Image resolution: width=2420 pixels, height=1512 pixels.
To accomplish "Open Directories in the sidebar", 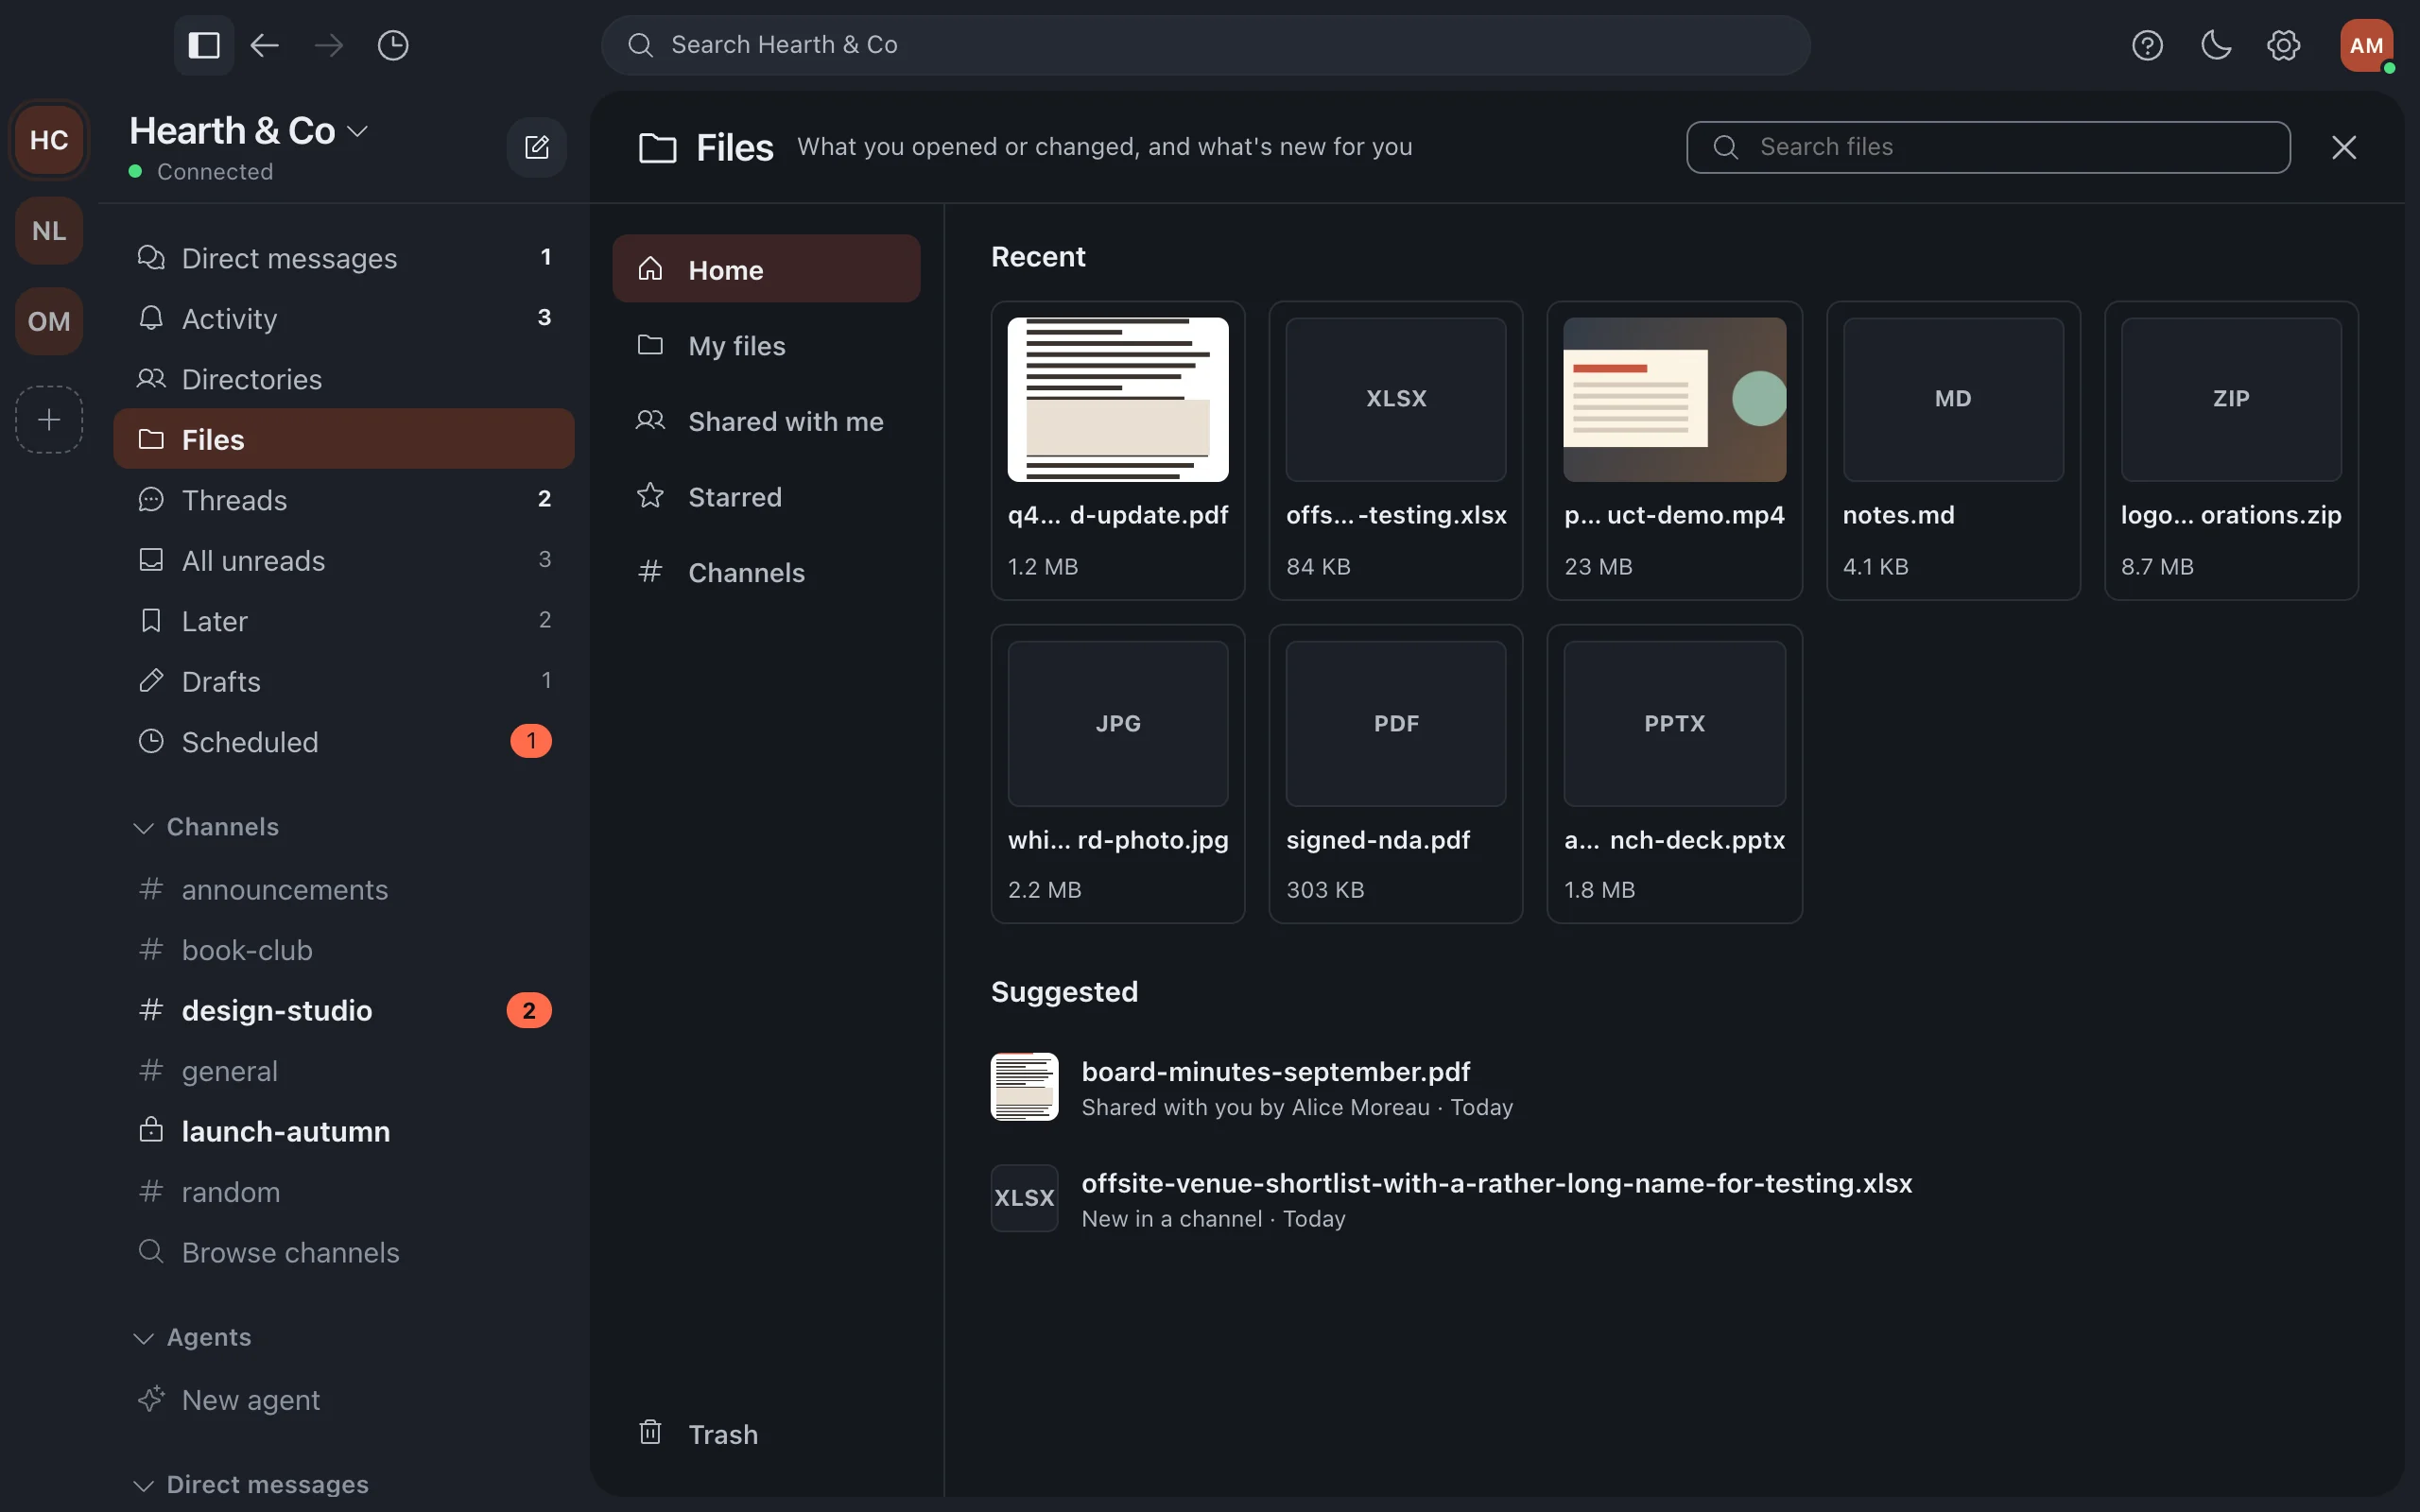I will (x=344, y=379).
